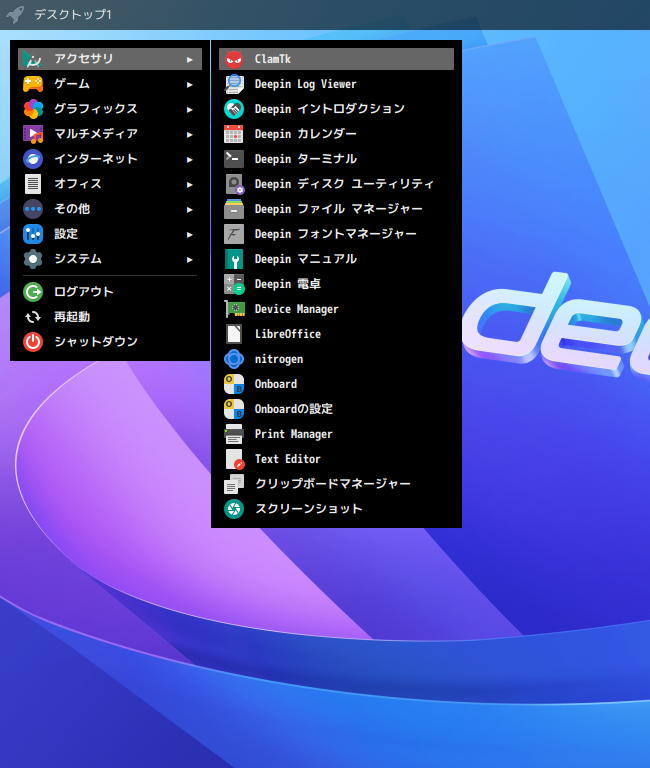Image resolution: width=650 pixels, height=768 pixels.
Task: Click the スクリーンショット label
Action: pyautogui.click(x=309, y=509)
